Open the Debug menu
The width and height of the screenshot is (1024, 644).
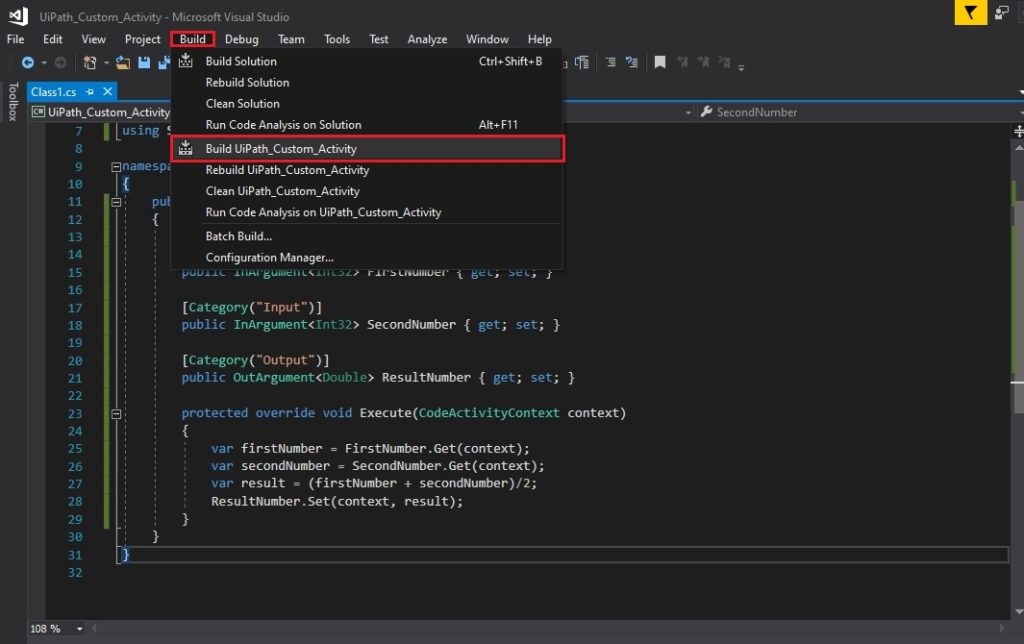coord(242,39)
